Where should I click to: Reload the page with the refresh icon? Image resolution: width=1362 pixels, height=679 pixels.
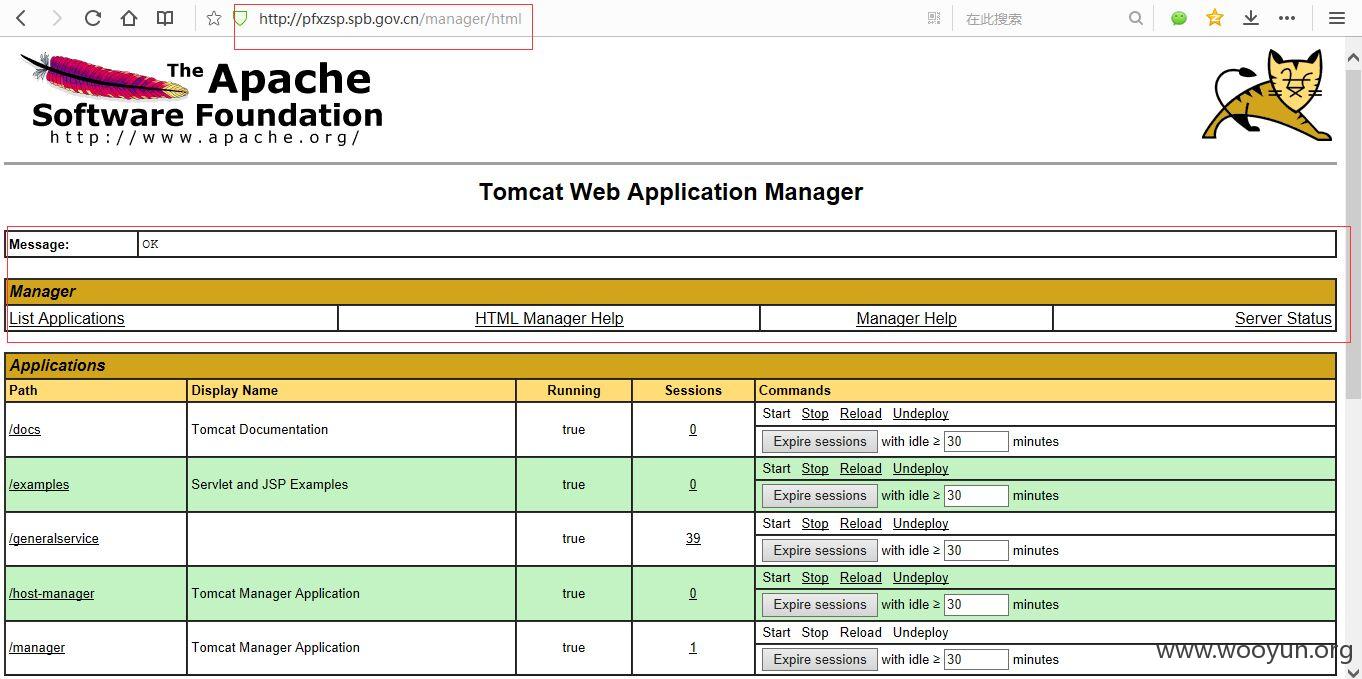pos(92,18)
